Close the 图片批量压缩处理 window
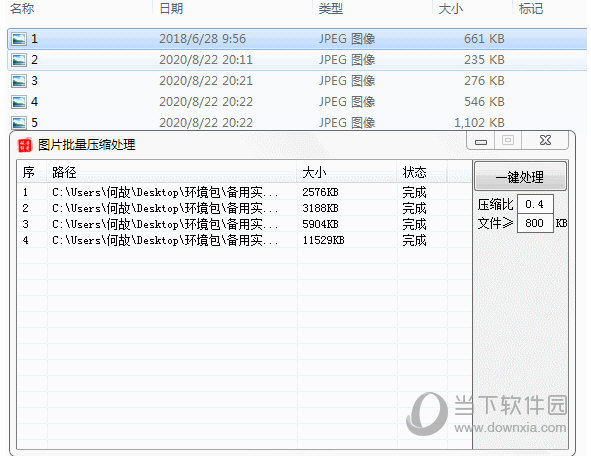This screenshot has width=591, height=457. point(545,141)
